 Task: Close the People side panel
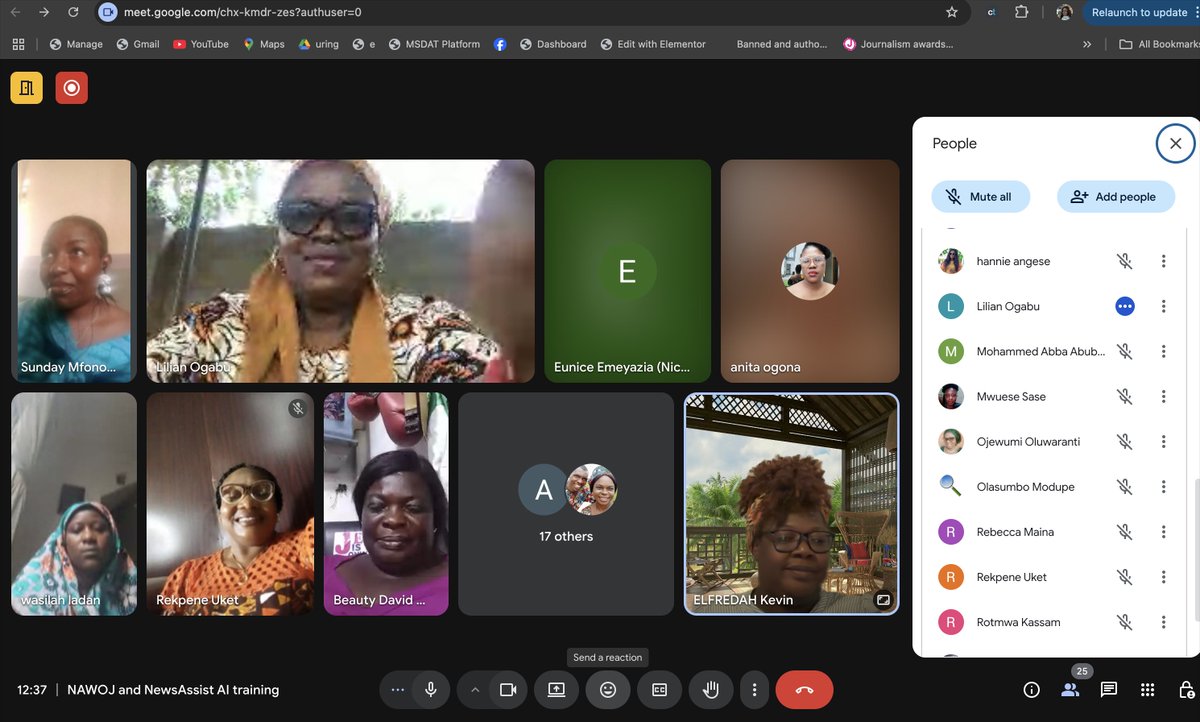click(1175, 143)
